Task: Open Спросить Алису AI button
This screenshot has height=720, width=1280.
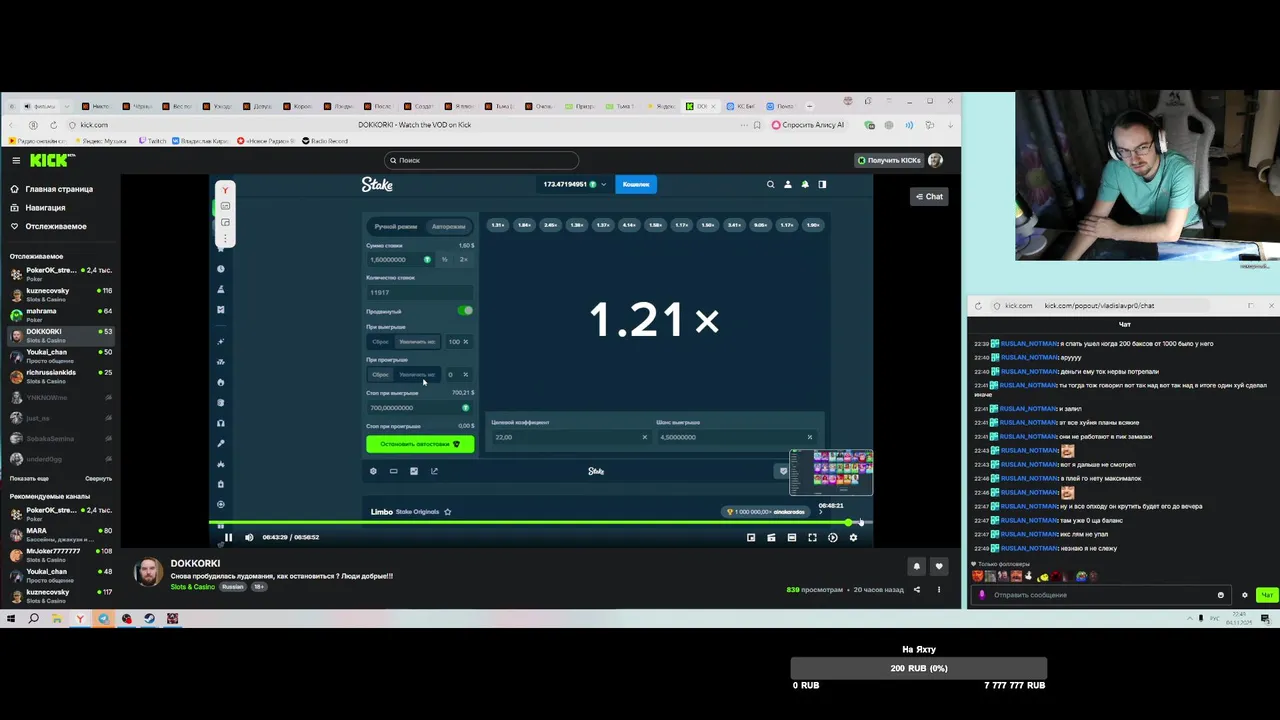Action: (807, 125)
